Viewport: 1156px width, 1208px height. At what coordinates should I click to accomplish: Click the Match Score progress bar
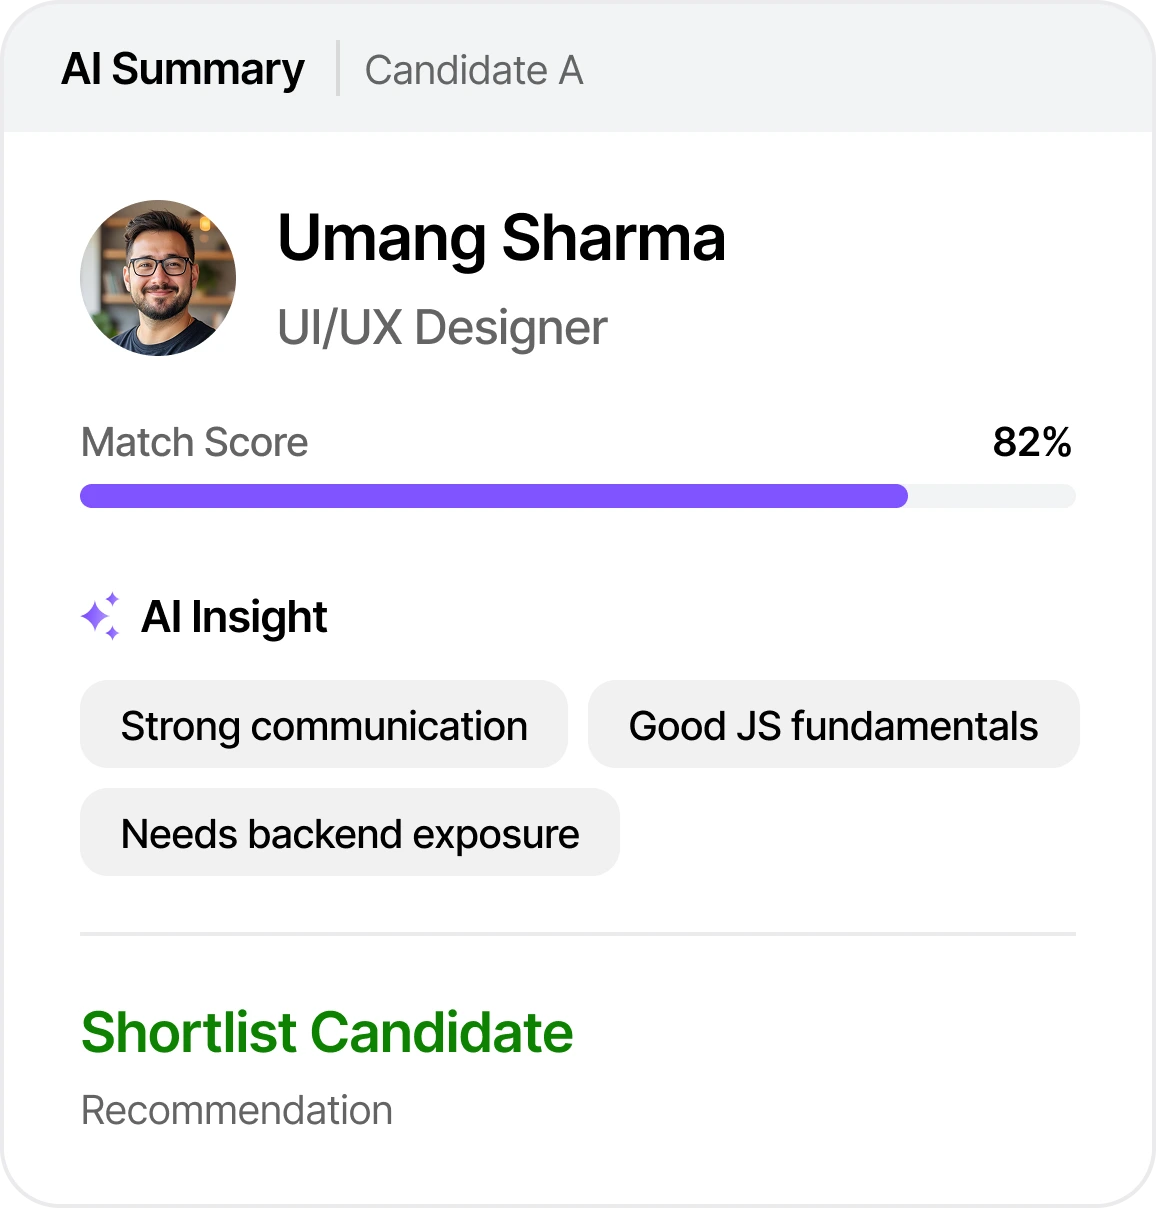[577, 494]
